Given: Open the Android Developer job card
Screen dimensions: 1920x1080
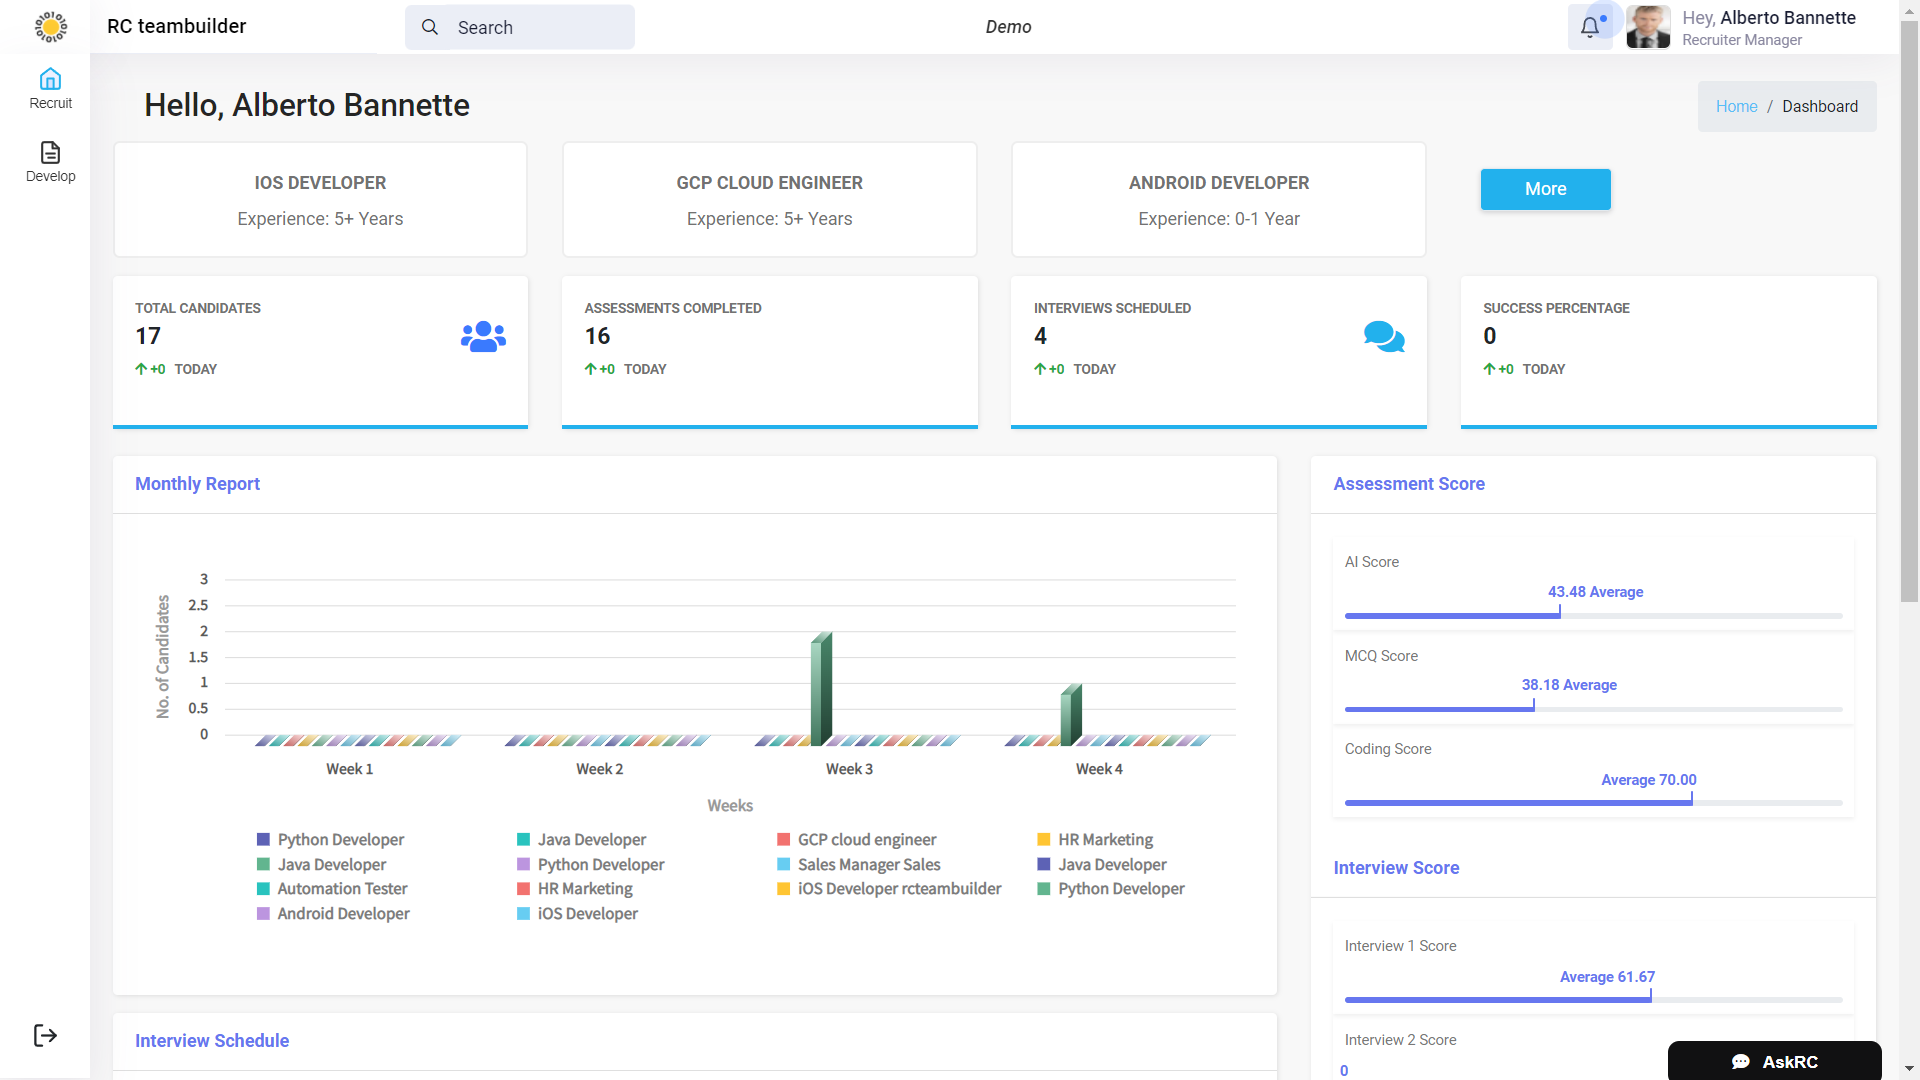Looking at the screenshot, I should [x=1218, y=200].
